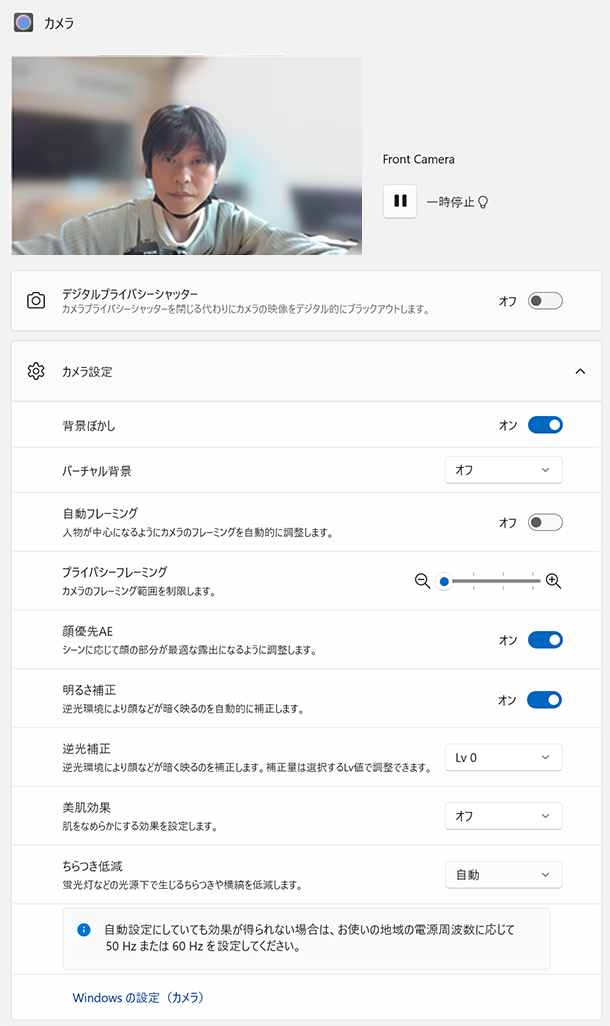Open the バーチャル背景 dropdown
The width and height of the screenshot is (610, 1026).
click(503, 470)
